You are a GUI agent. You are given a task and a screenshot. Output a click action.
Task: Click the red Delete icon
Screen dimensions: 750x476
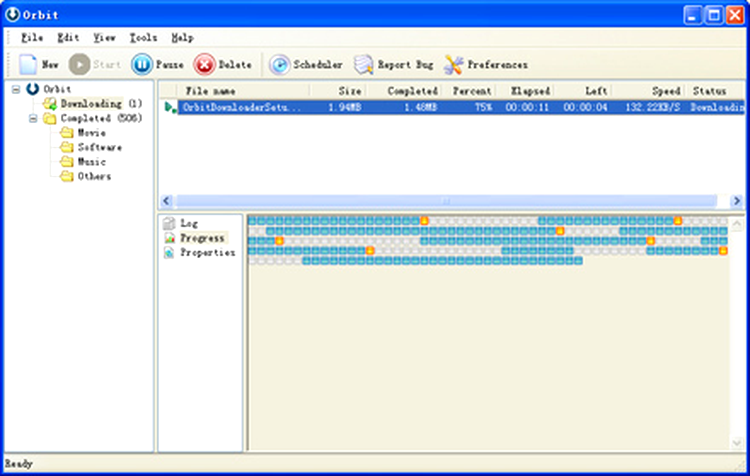(x=204, y=64)
